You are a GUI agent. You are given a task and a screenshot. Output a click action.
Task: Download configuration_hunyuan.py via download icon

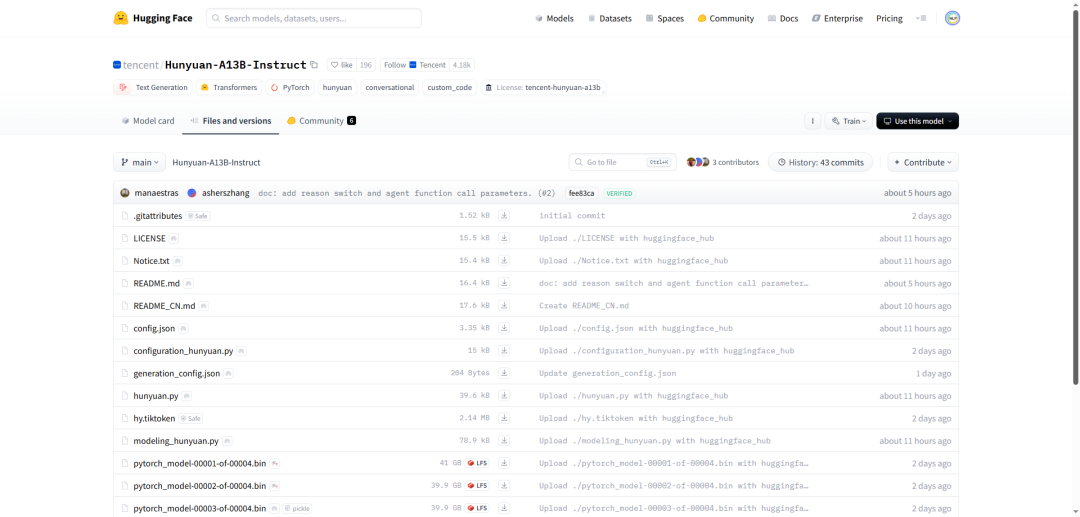click(504, 350)
